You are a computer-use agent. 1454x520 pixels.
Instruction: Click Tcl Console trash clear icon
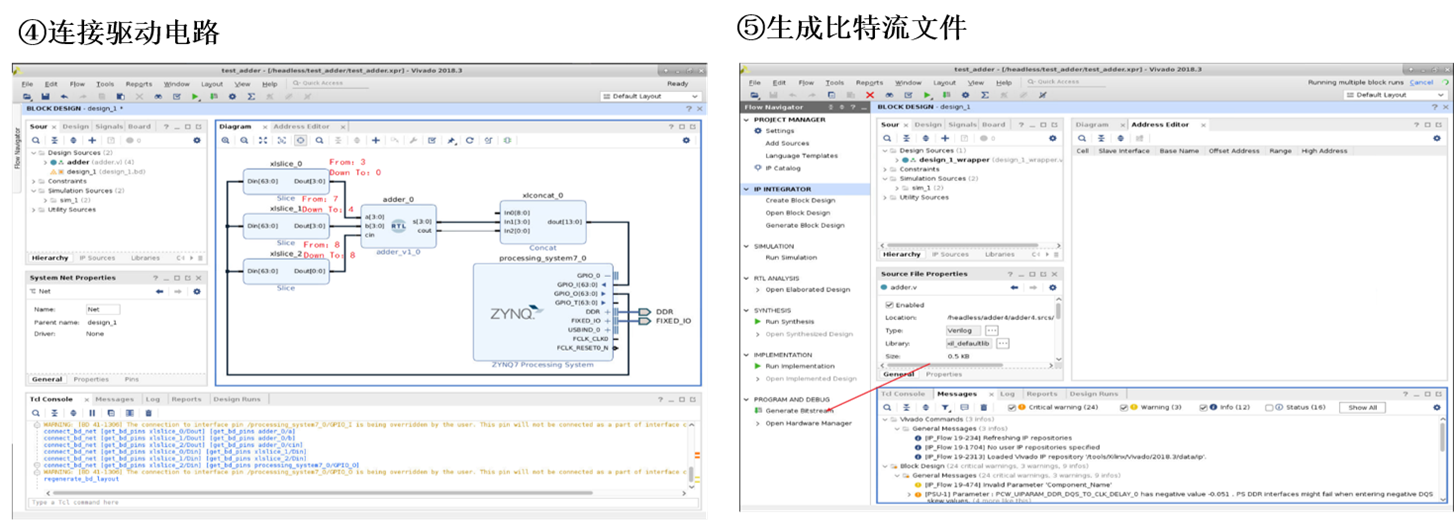(x=149, y=412)
